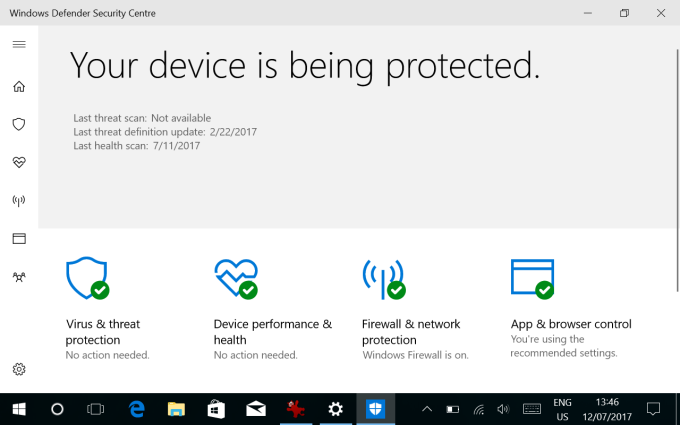The image size is (680, 425).
Task: Open the Windows Start menu
Action: tap(19, 409)
